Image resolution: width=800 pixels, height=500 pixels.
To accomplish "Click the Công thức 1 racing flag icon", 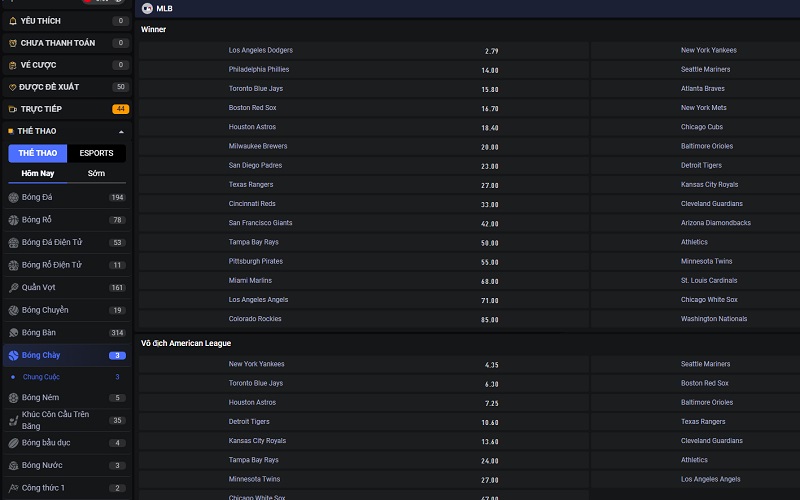I will pos(14,488).
